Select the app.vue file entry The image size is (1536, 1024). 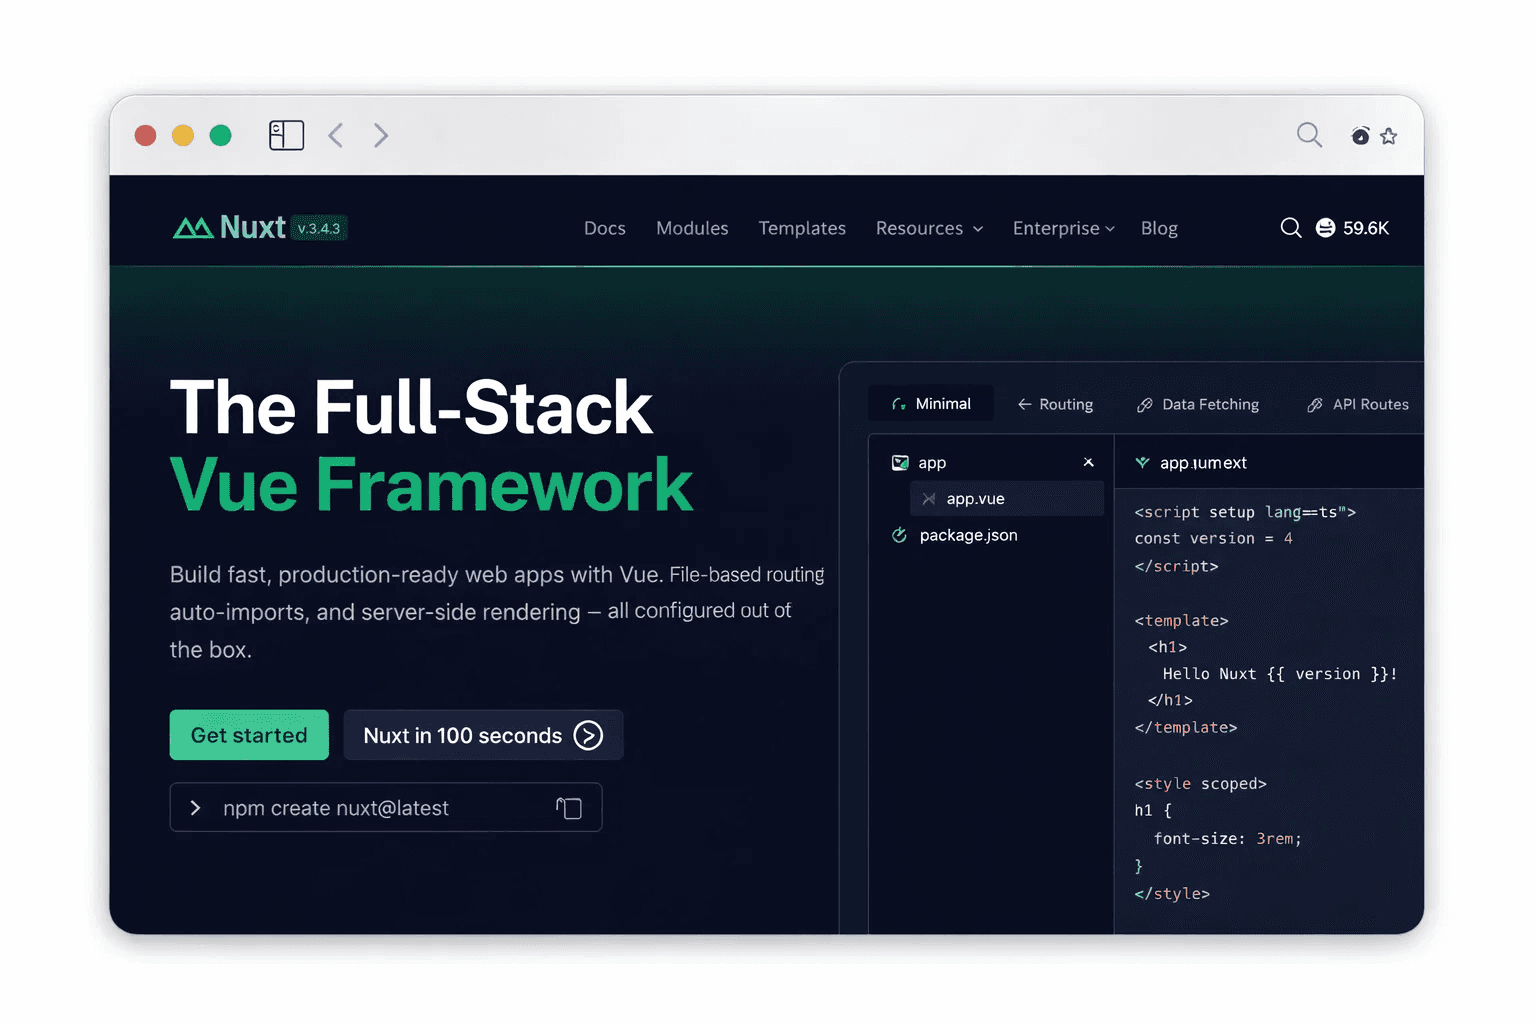pos(975,498)
